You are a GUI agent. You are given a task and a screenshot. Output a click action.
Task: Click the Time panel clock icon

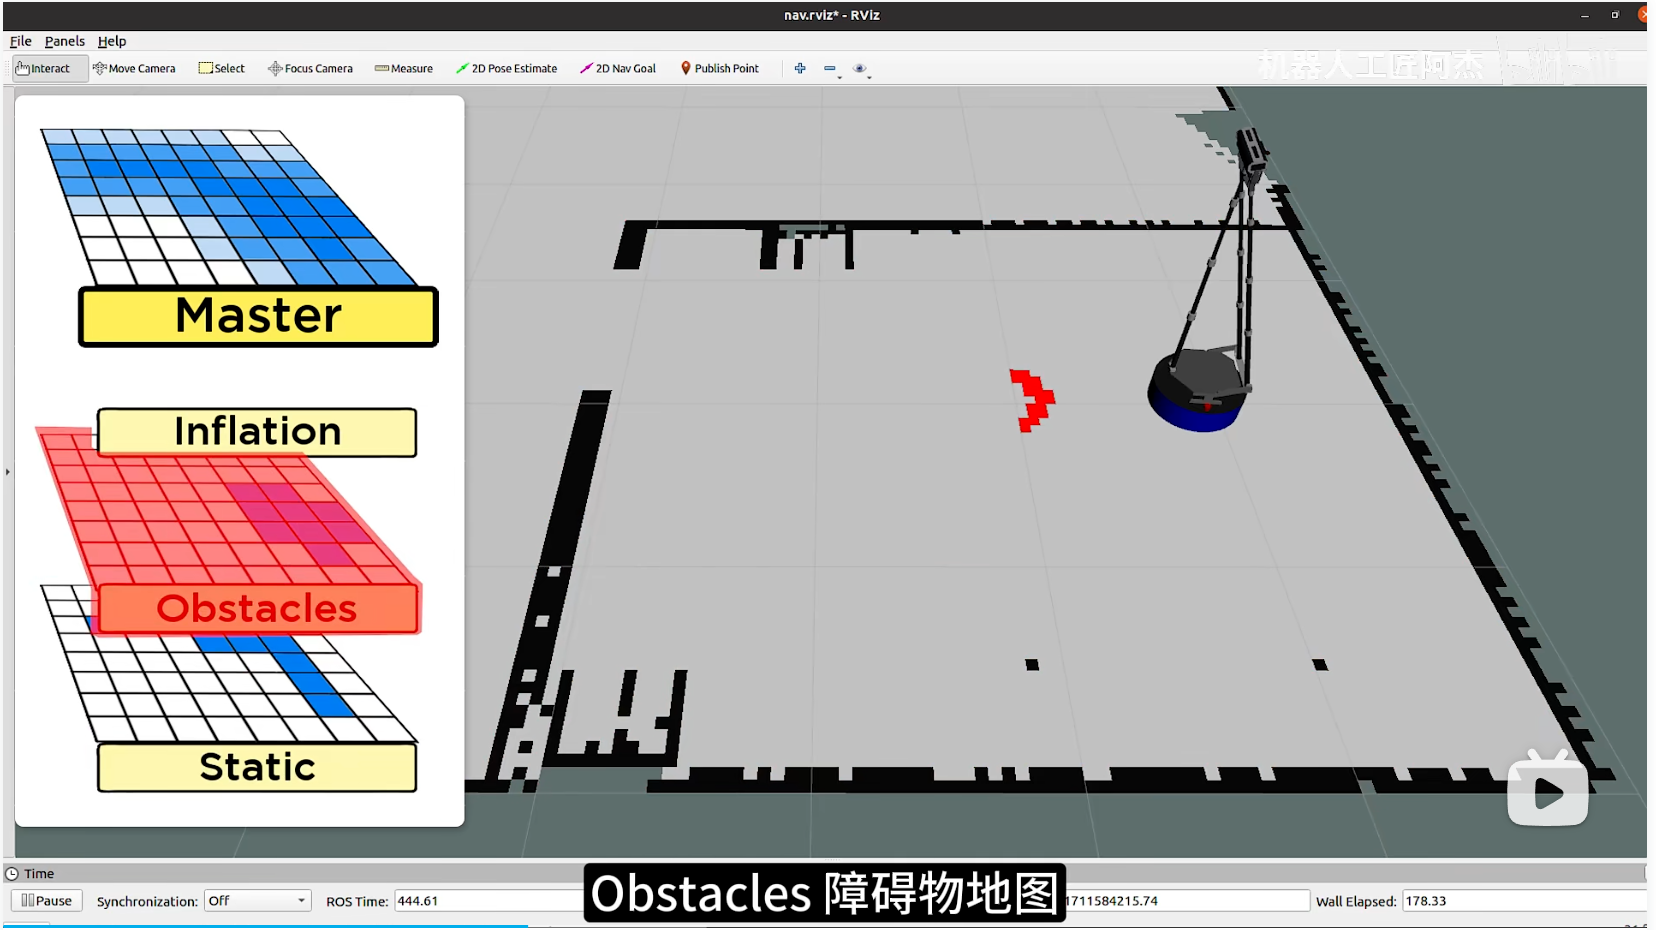pyautogui.click(x=12, y=874)
